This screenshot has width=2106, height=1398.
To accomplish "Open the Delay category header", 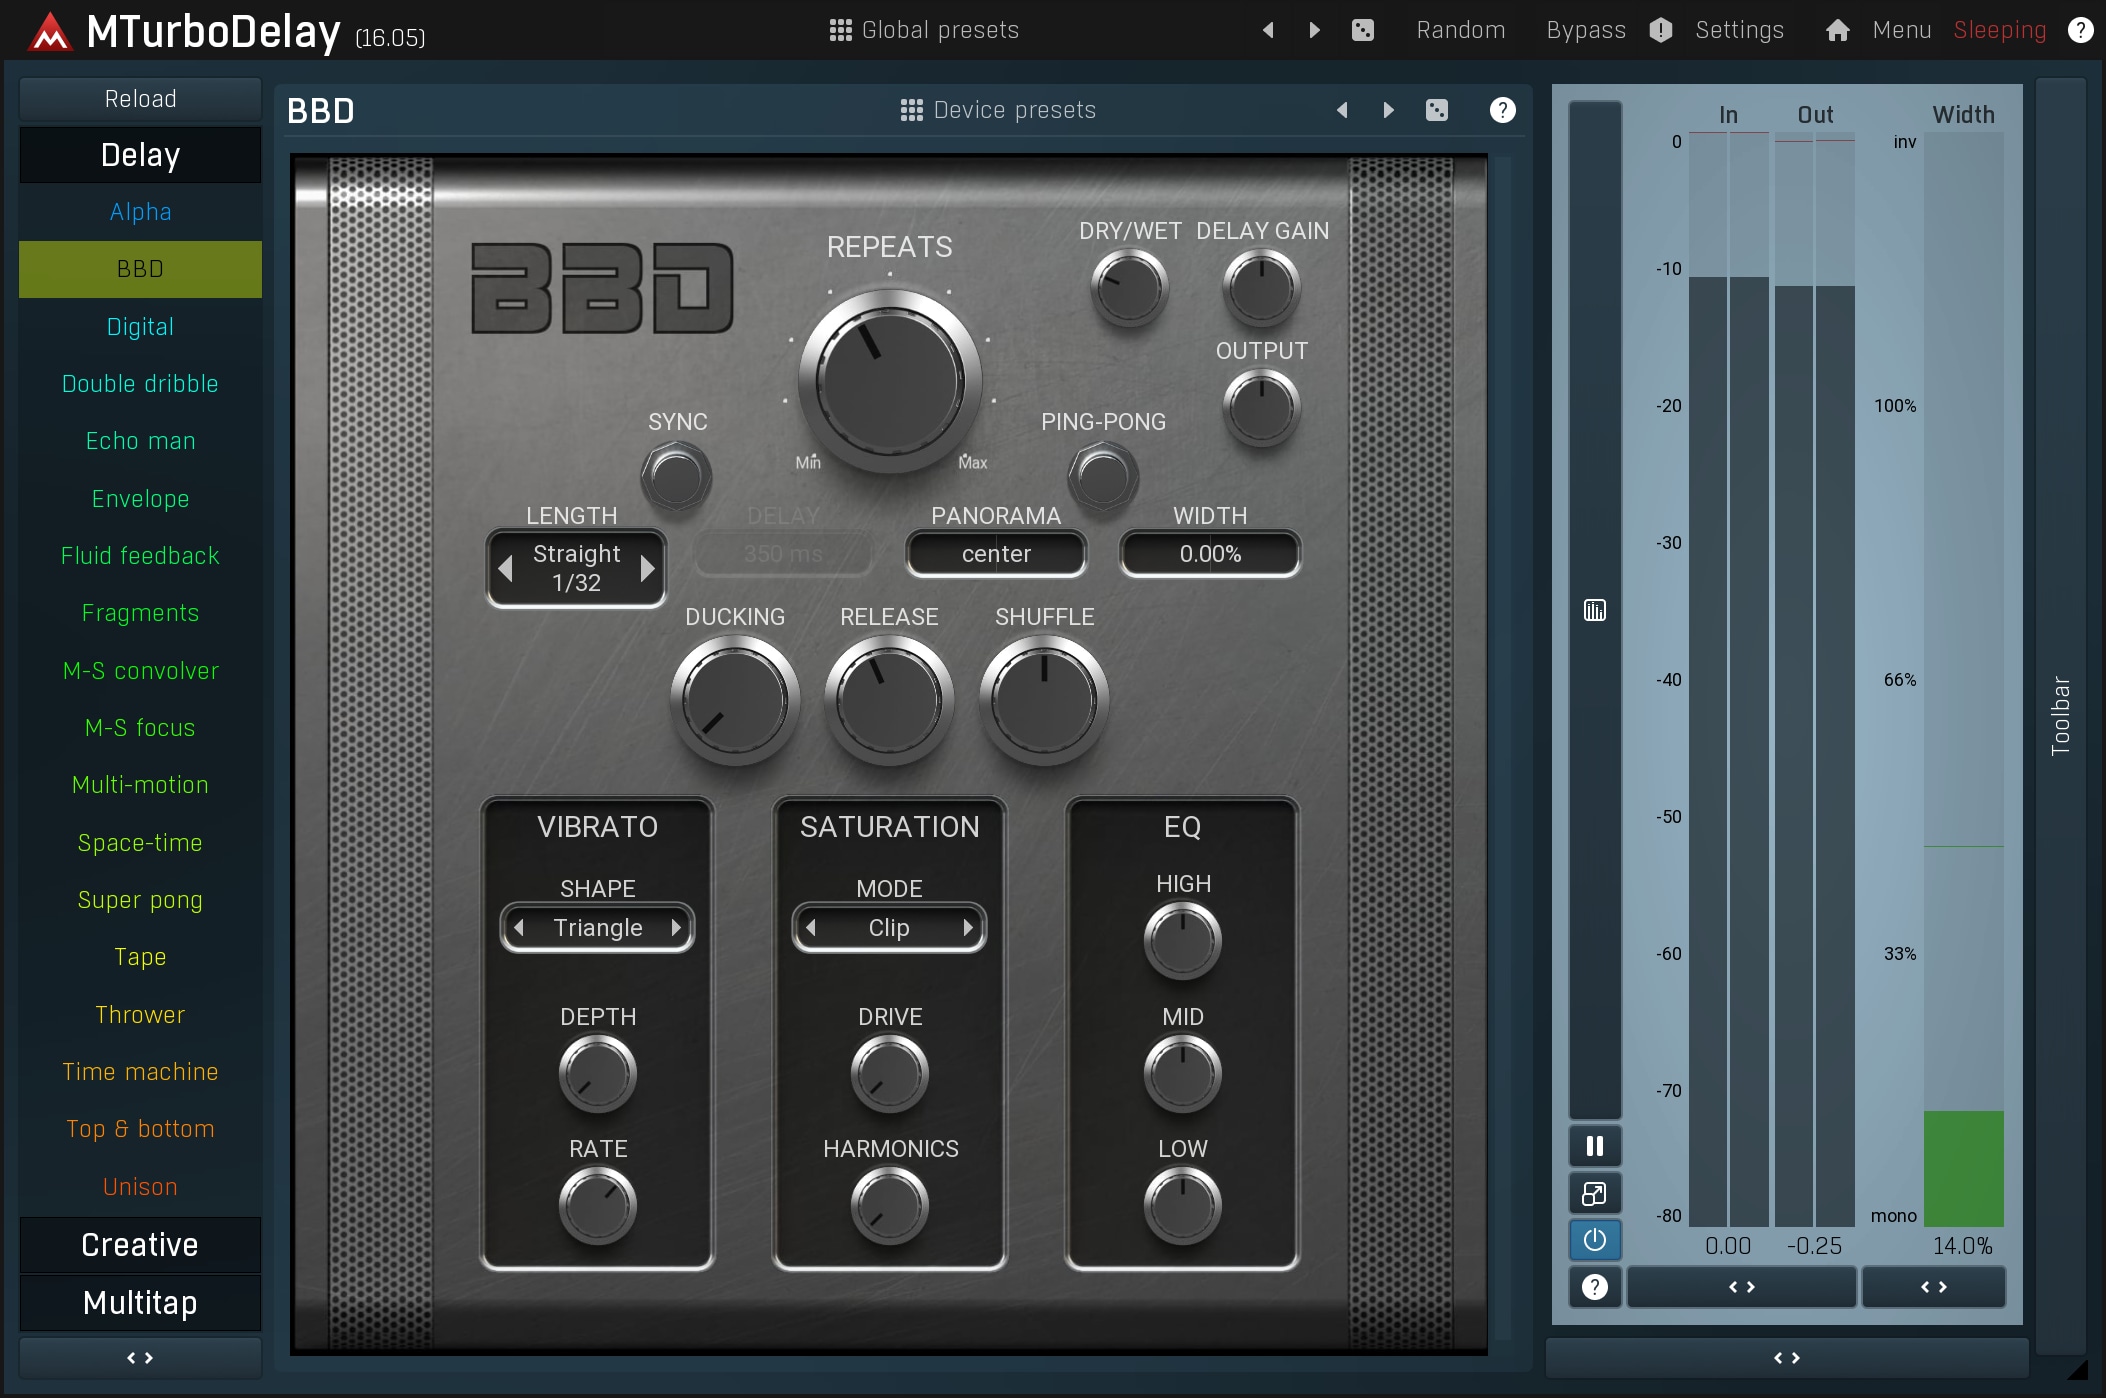I will (x=140, y=155).
